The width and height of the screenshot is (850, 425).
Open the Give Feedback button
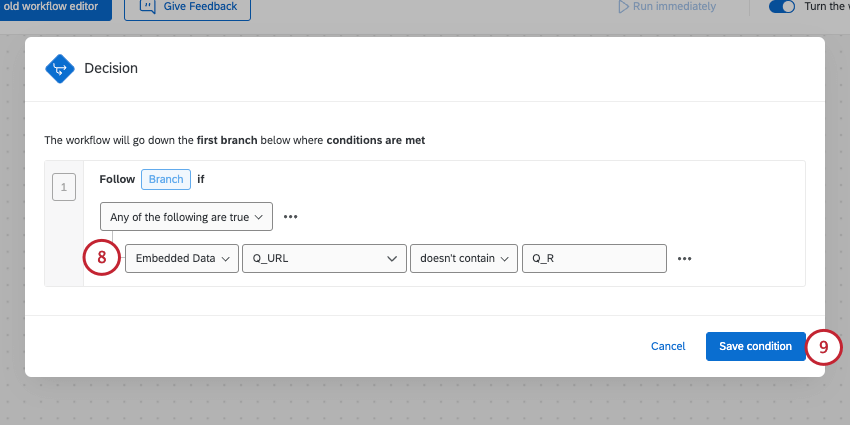[187, 7]
